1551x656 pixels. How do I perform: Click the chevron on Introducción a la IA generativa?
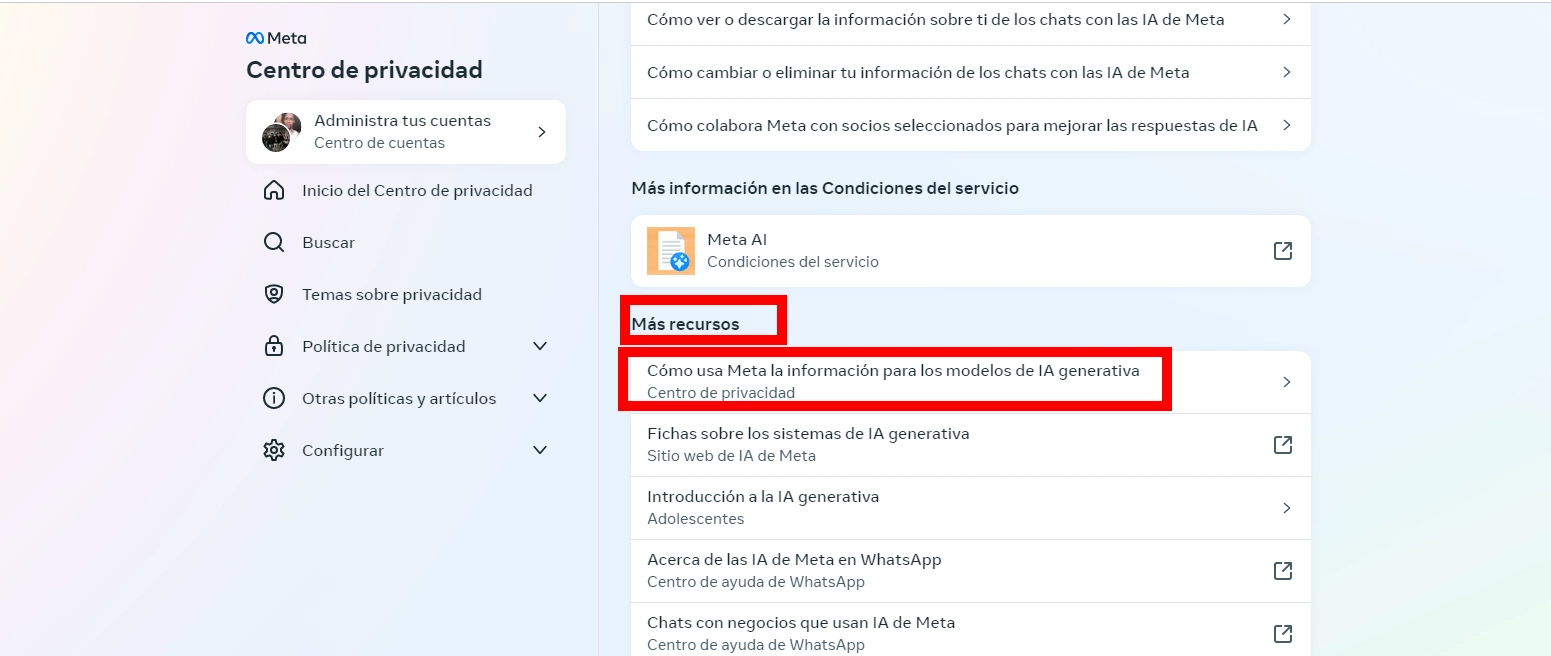coord(1287,507)
